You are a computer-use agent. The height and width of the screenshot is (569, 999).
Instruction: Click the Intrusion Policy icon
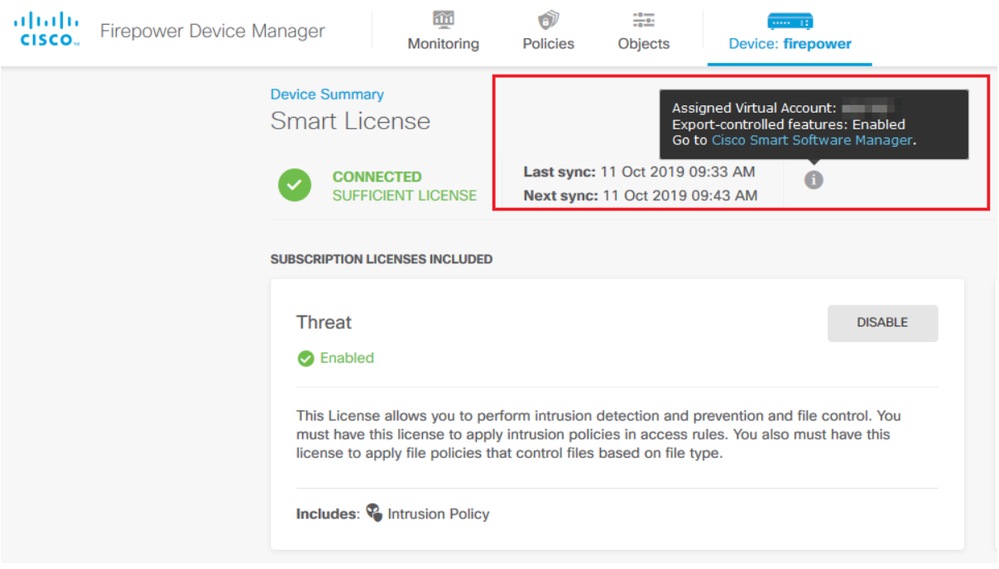pos(374,513)
